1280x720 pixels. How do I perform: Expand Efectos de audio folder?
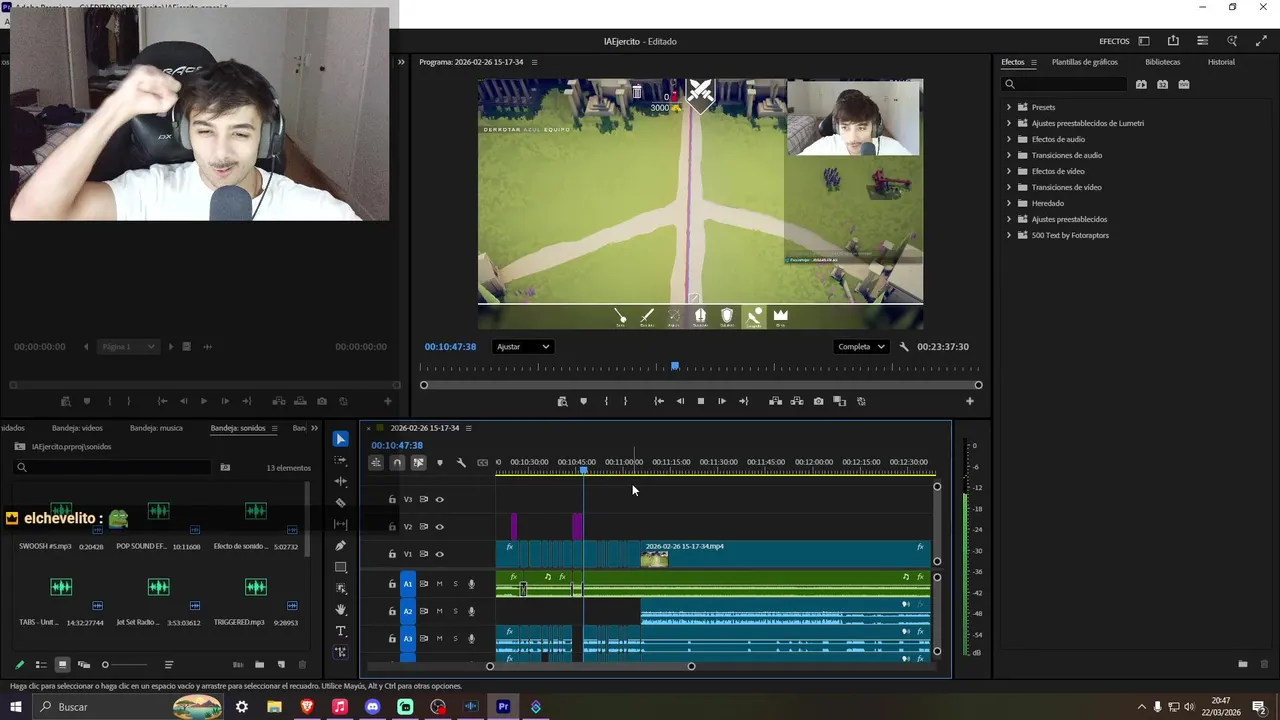[1009, 139]
